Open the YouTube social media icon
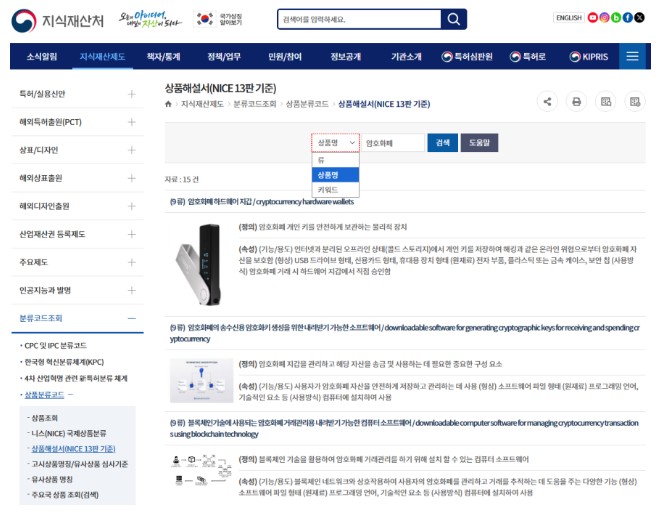Viewport: 663px width, 515px height. (x=594, y=17)
